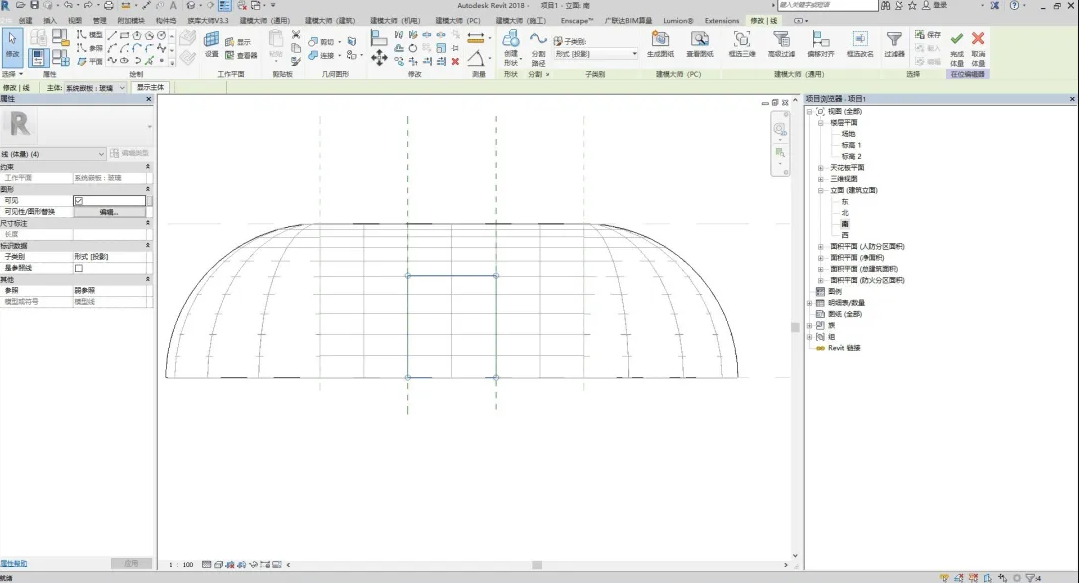
Task: Expand the 三维视图 tree node
Action: pos(820,179)
